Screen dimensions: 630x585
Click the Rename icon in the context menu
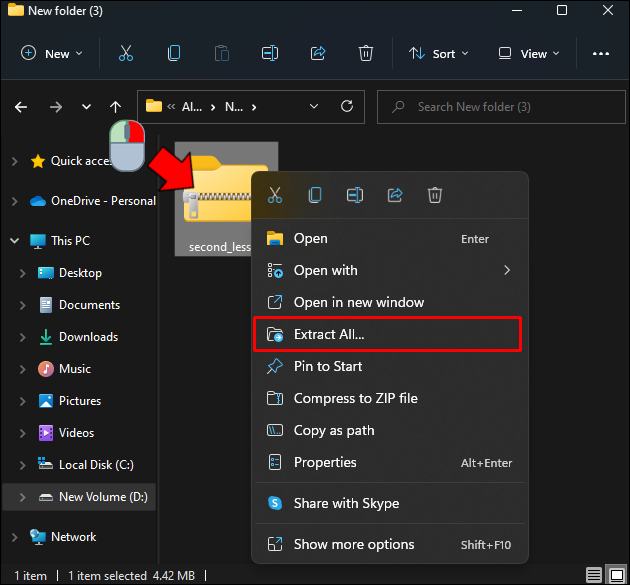(x=355, y=195)
